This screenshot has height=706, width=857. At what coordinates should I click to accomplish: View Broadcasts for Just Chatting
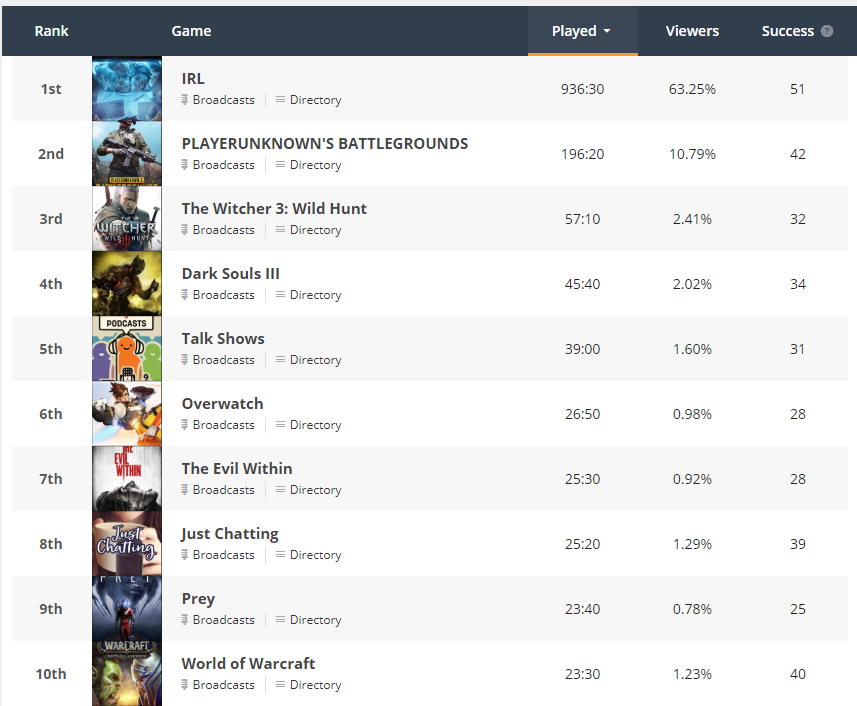[x=218, y=555]
